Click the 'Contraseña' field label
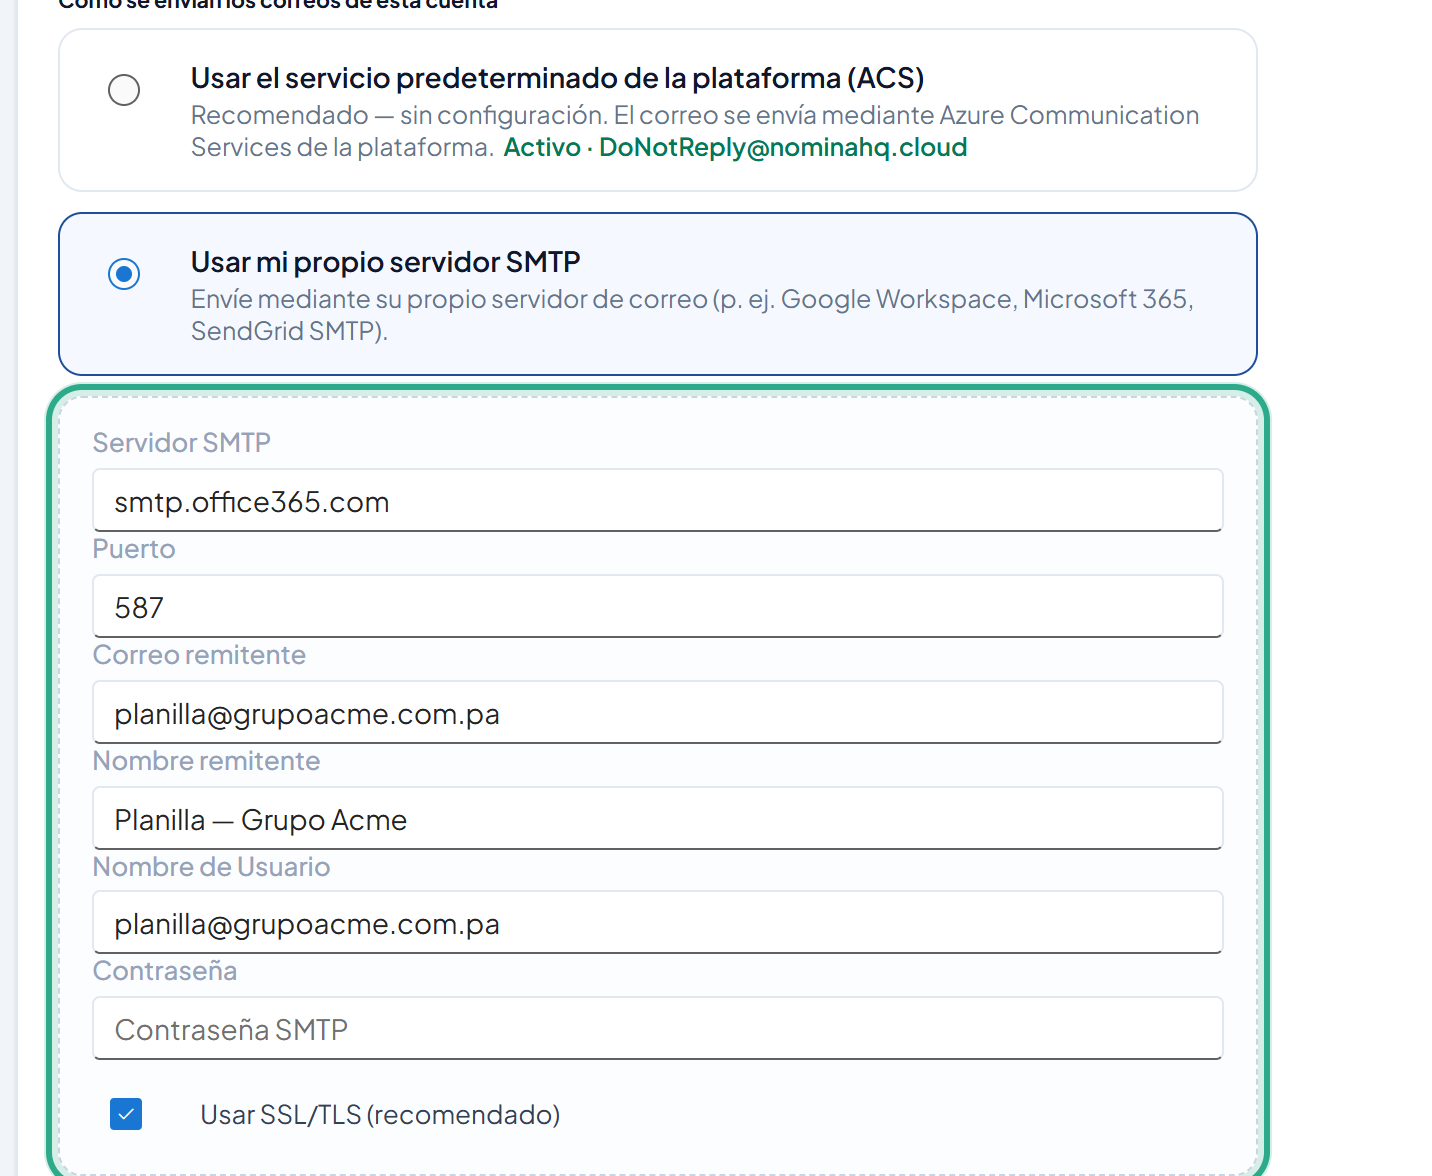Viewport: 1432px width, 1176px height. tap(165, 971)
